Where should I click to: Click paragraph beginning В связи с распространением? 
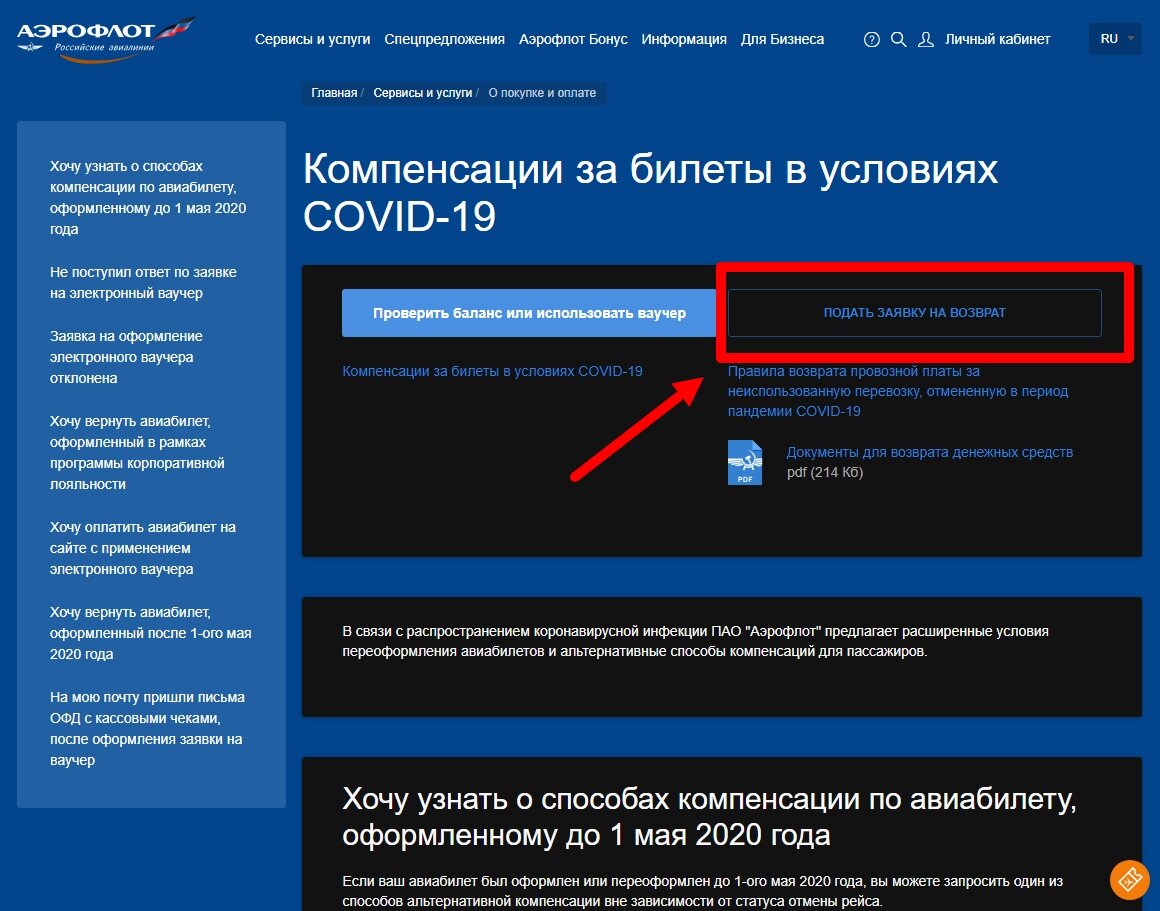pyautogui.click(x=695, y=642)
